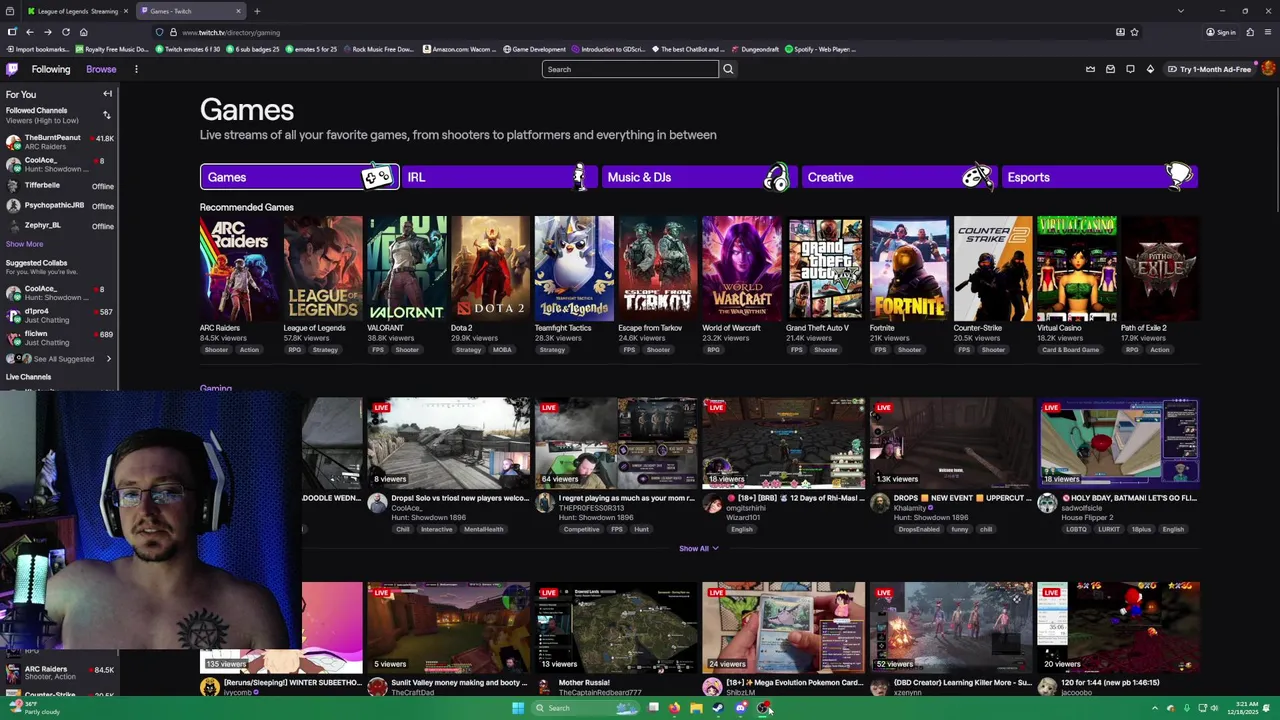Close the Games - Twitch tab

coord(238,11)
